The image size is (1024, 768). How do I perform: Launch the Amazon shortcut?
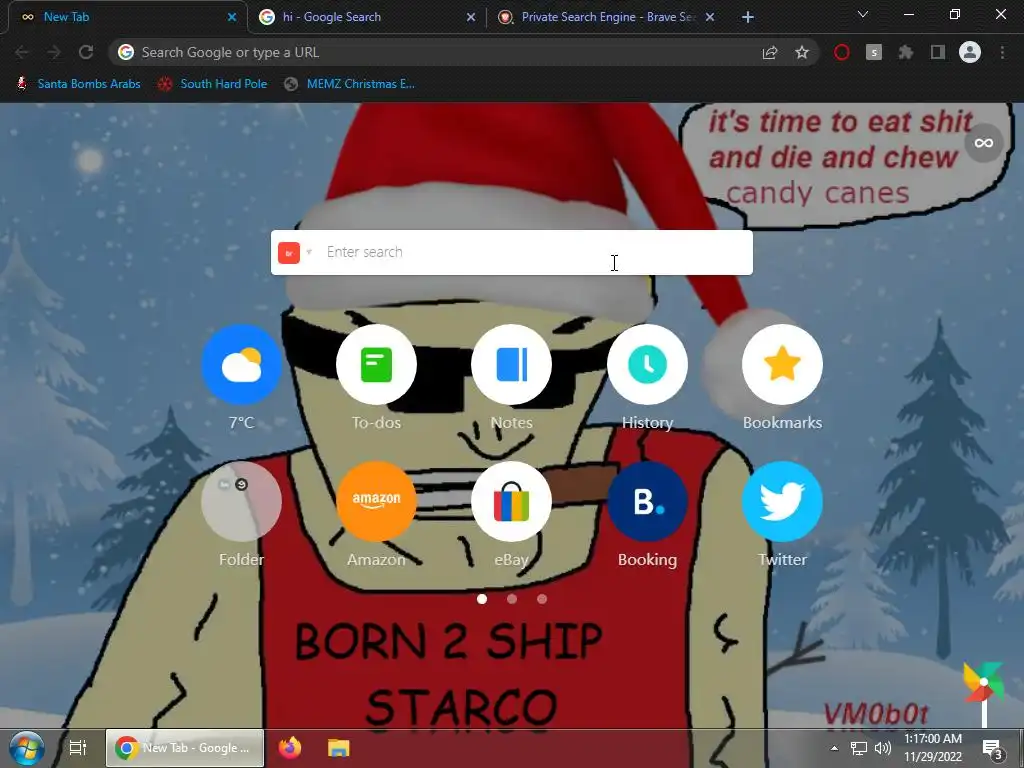point(376,502)
